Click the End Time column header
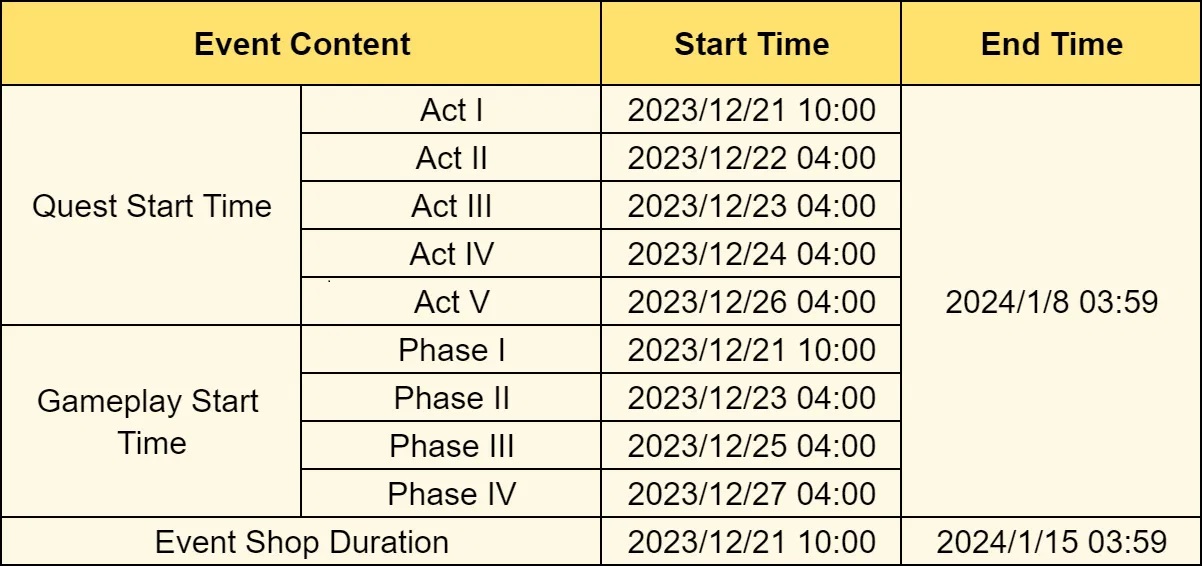The image size is (1202, 566). (1051, 44)
